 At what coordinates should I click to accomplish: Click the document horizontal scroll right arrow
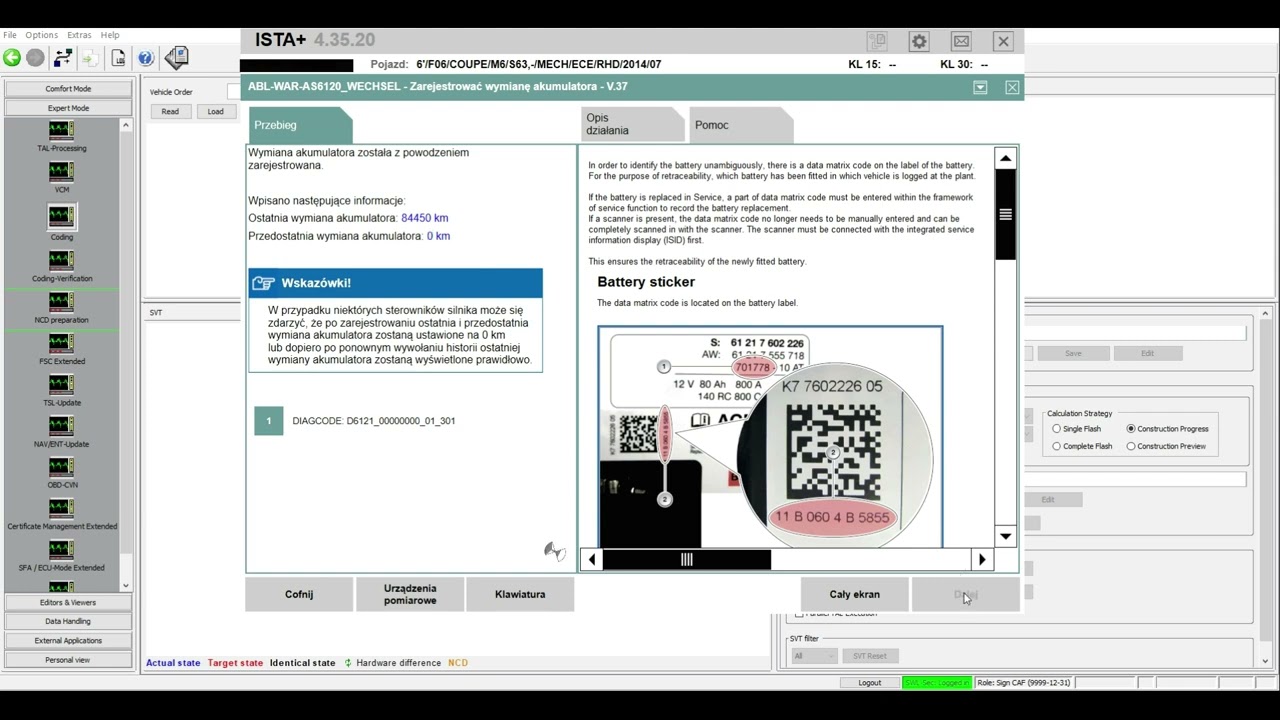pyautogui.click(x=982, y=560)
